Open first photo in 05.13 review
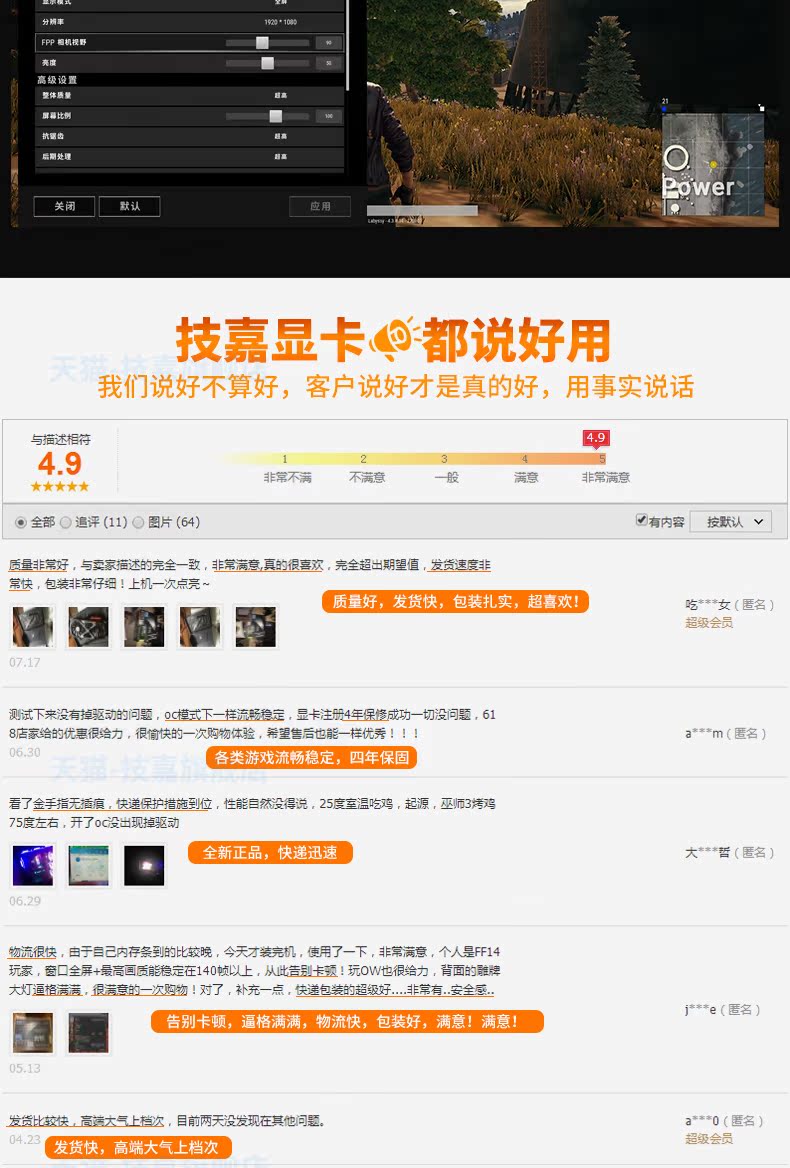 click(33, 1032)
